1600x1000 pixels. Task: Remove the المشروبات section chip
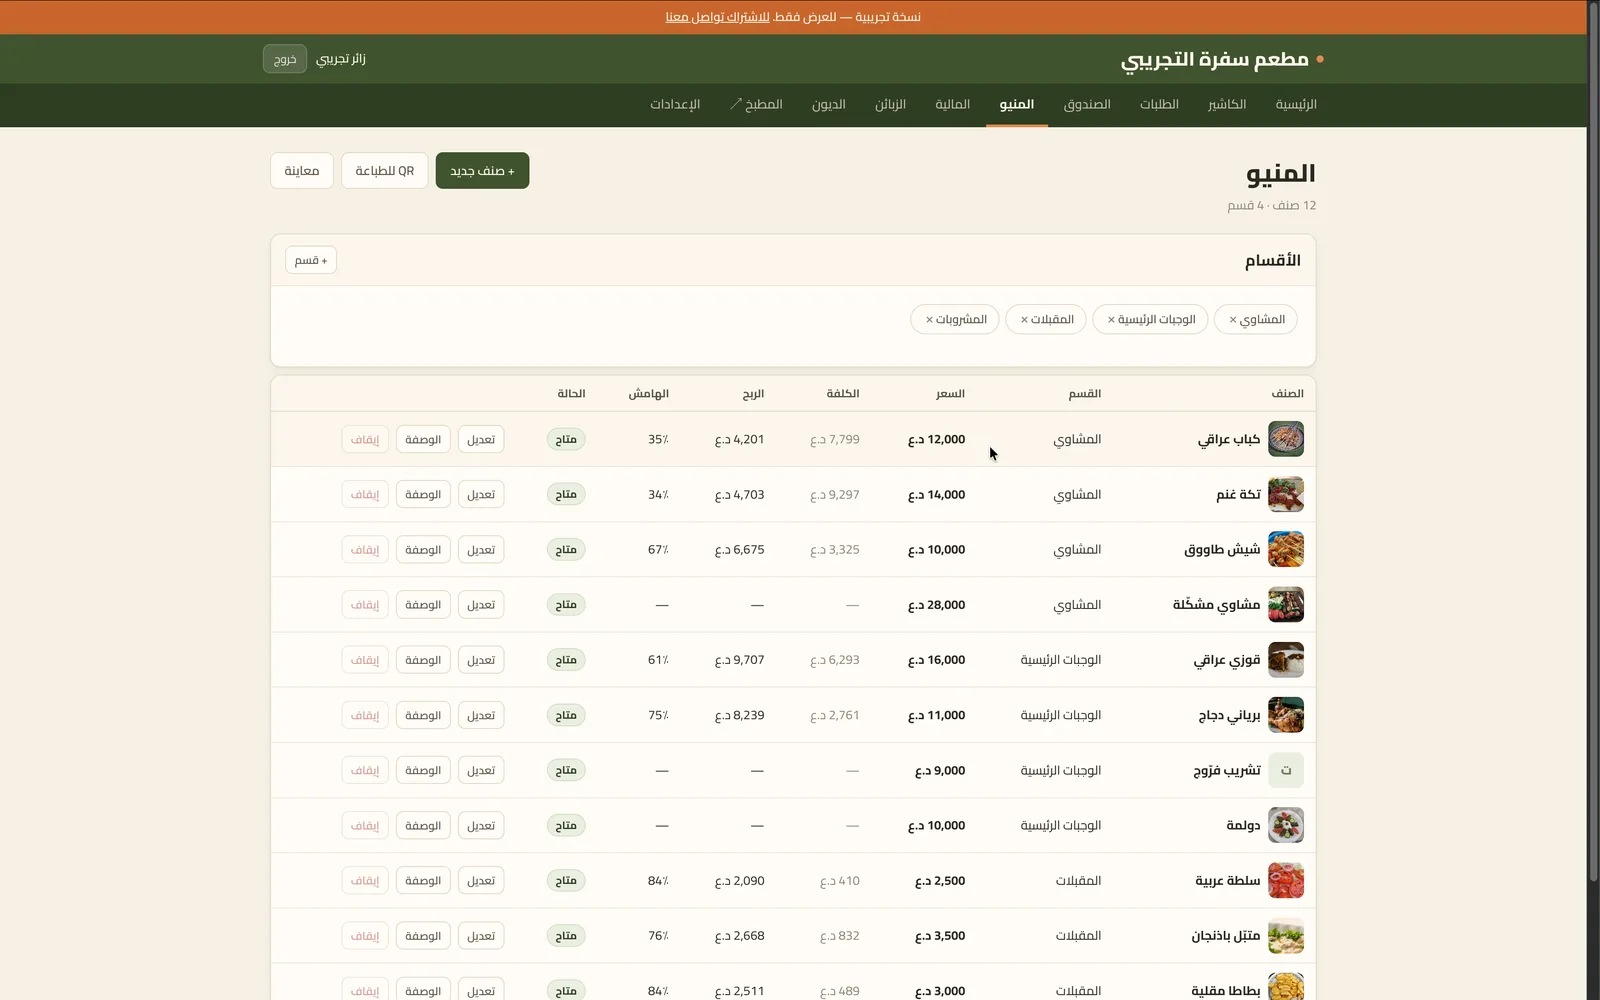click(x=929, y=320)
